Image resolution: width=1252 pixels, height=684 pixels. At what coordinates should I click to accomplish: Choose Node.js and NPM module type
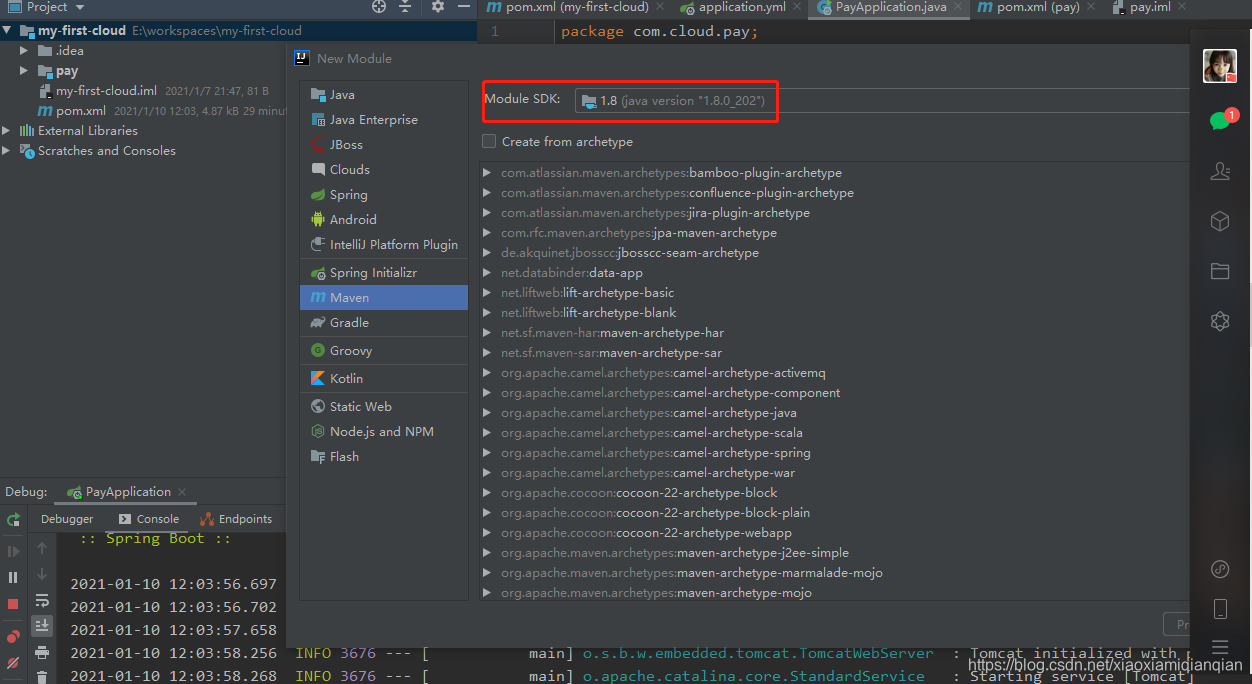click(383, 432)
